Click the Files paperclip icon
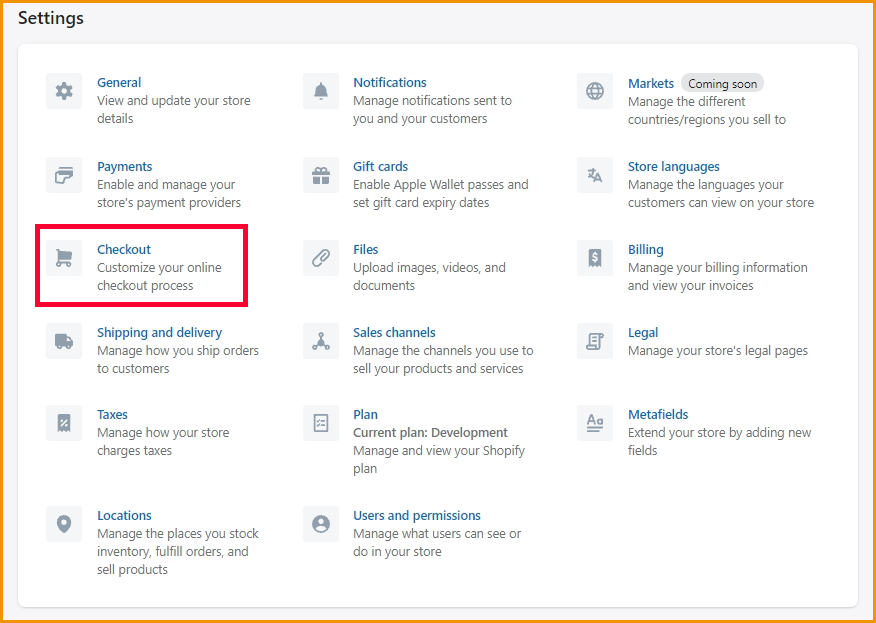Image resolution: width=876 pixels, height=623 pixels. pos(321,258)
